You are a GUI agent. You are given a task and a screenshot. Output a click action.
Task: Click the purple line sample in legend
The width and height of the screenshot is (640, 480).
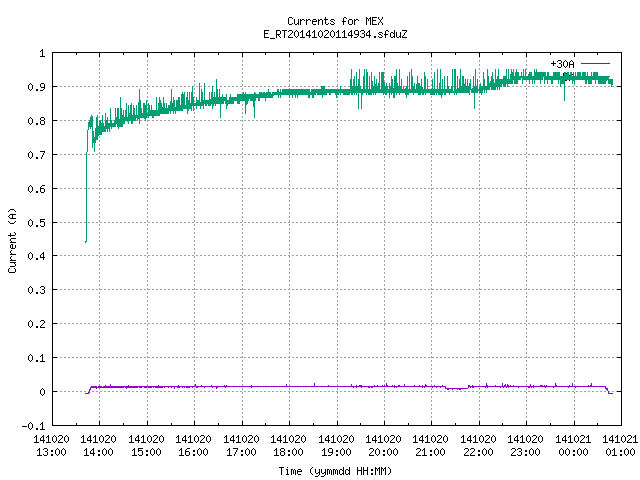point(595,64)
